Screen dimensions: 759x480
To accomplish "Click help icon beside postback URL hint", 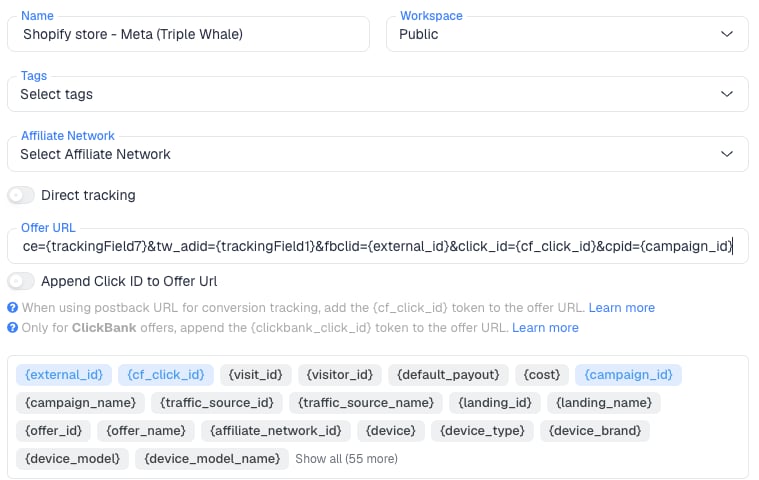I will point(13,308).
